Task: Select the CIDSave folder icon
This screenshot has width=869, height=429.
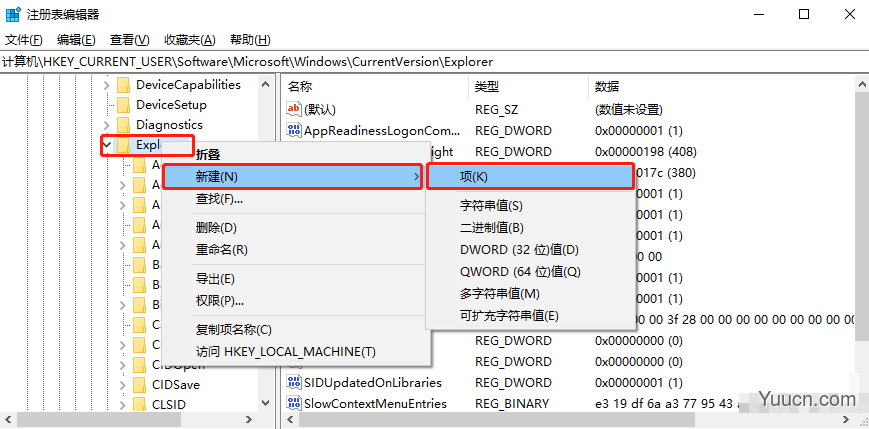Action: click(139, 384)
